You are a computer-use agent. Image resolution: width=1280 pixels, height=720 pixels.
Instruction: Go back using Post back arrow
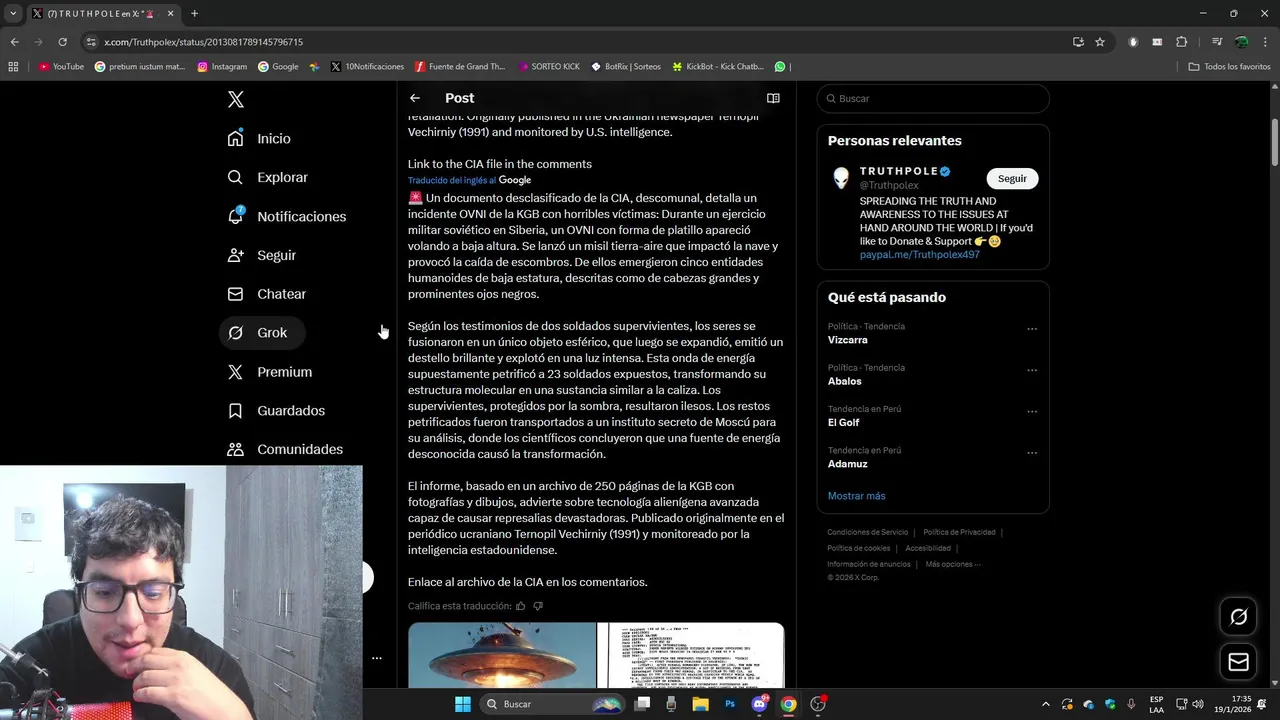coord(415,98)
